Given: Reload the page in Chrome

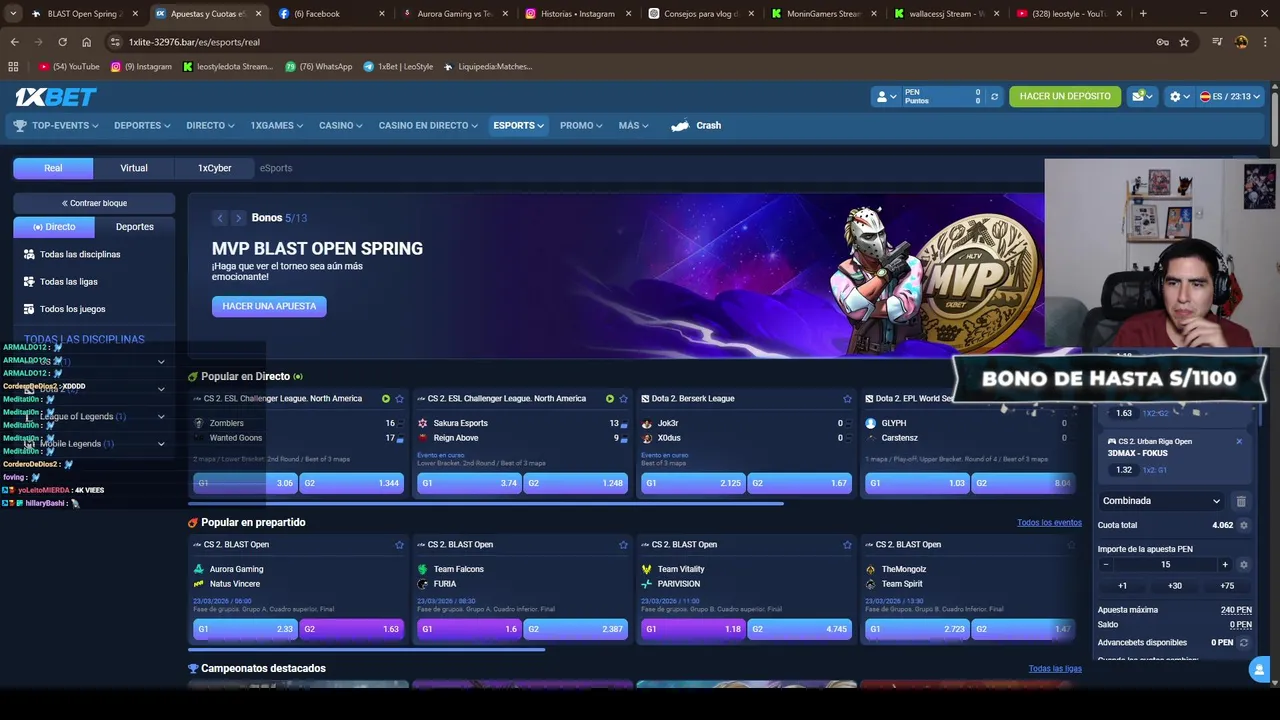Looking at the screenshot, I should tap(62, 42).
